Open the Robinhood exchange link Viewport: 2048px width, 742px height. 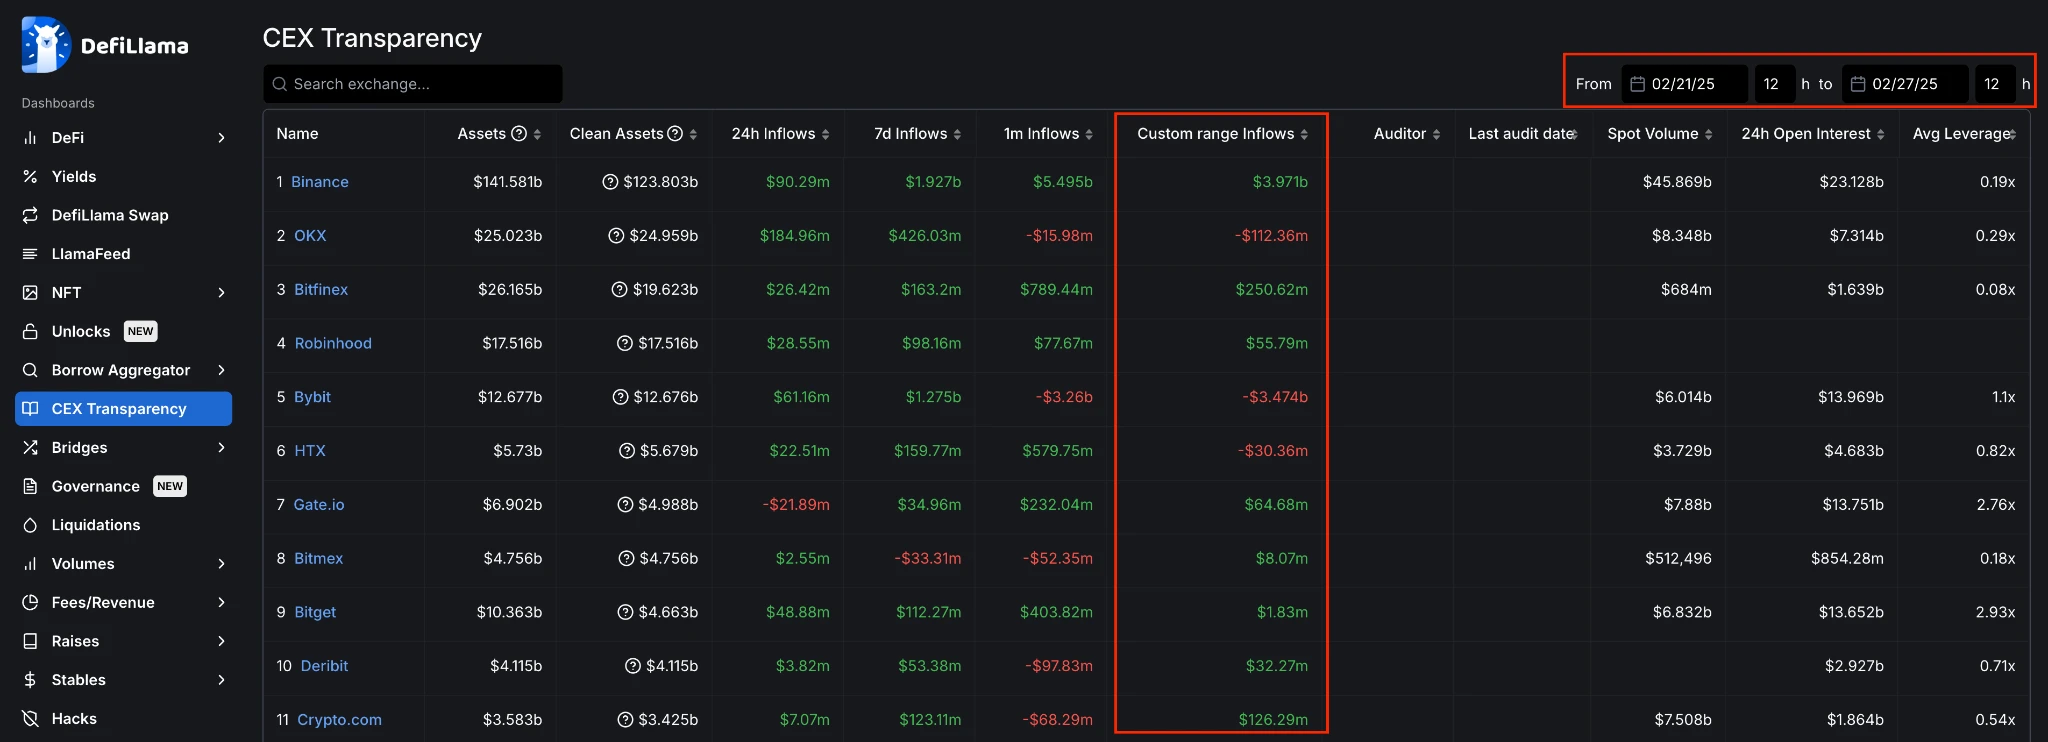click(x=333, y=343)
